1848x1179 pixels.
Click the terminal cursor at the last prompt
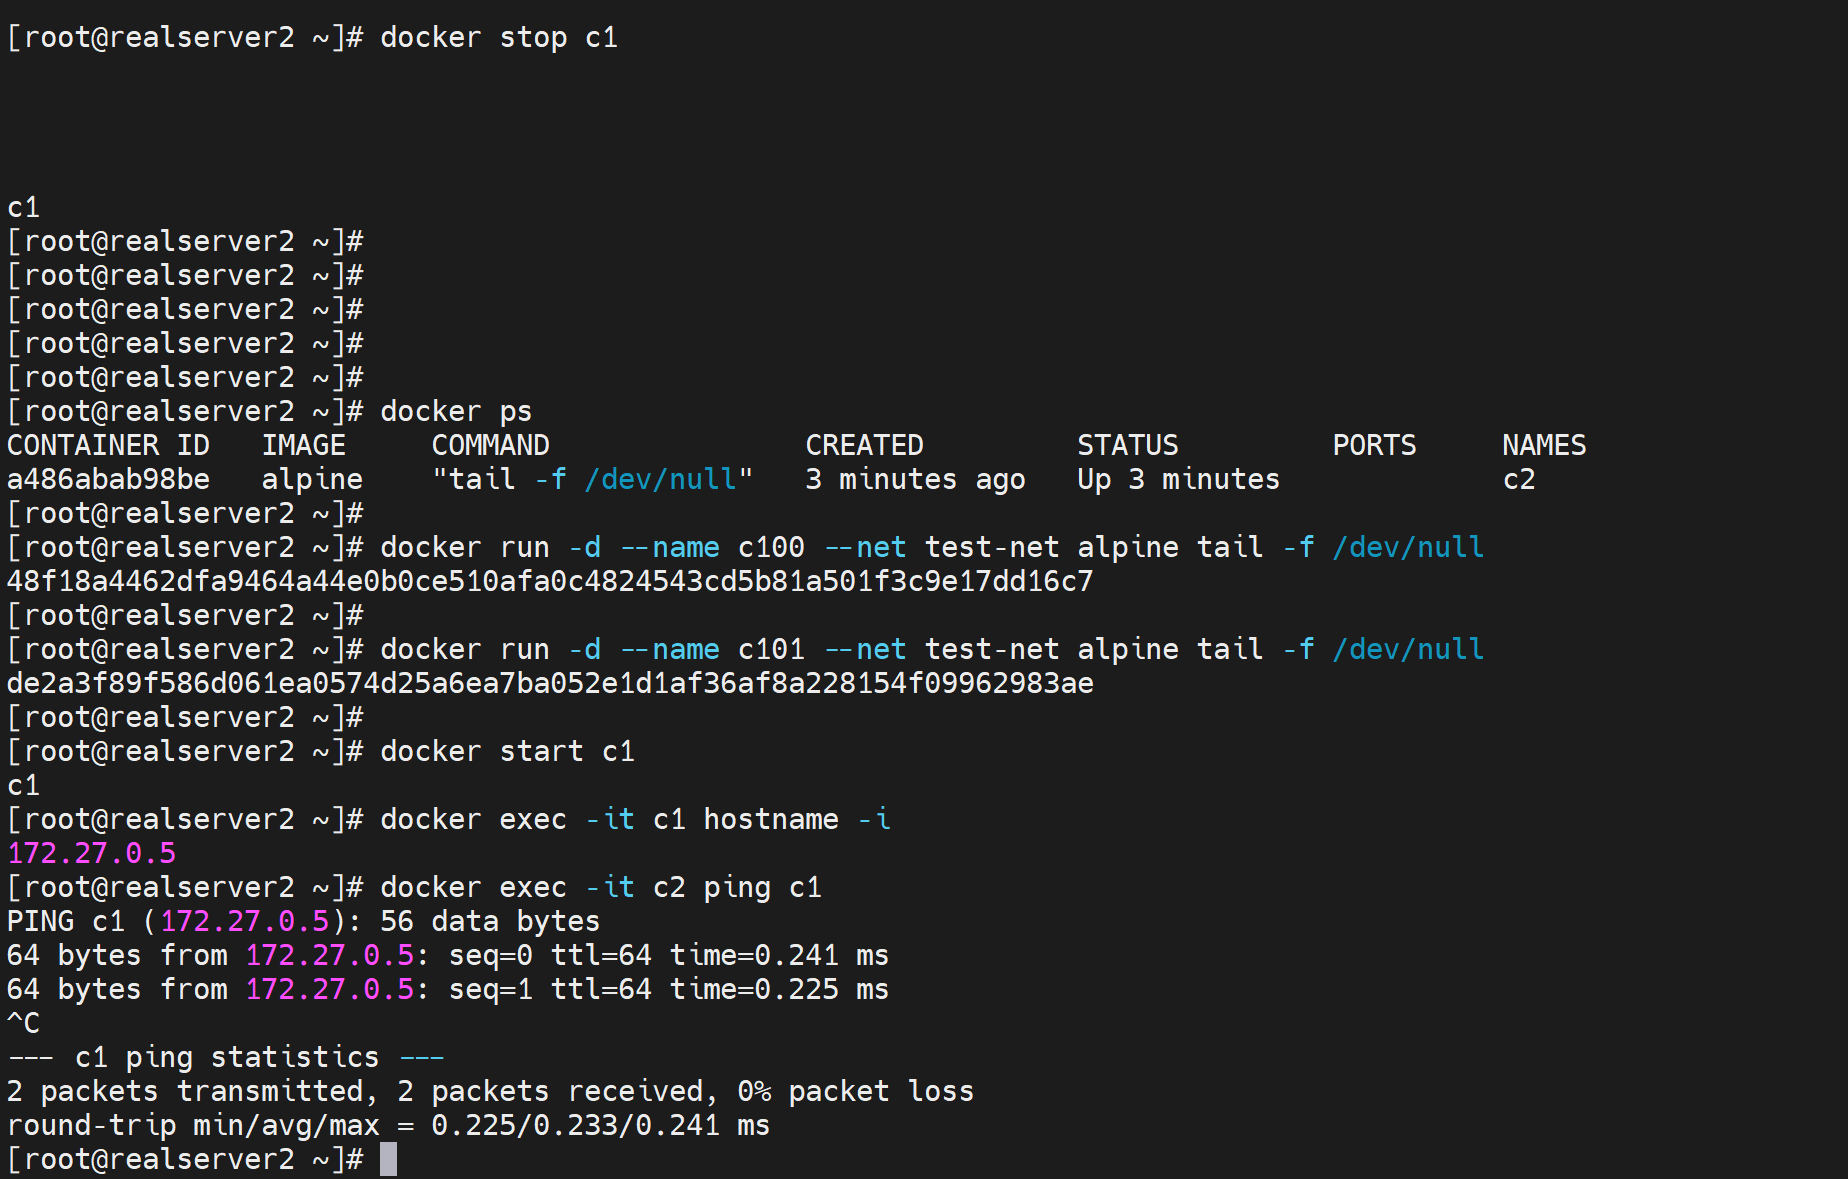(388, 1160)
